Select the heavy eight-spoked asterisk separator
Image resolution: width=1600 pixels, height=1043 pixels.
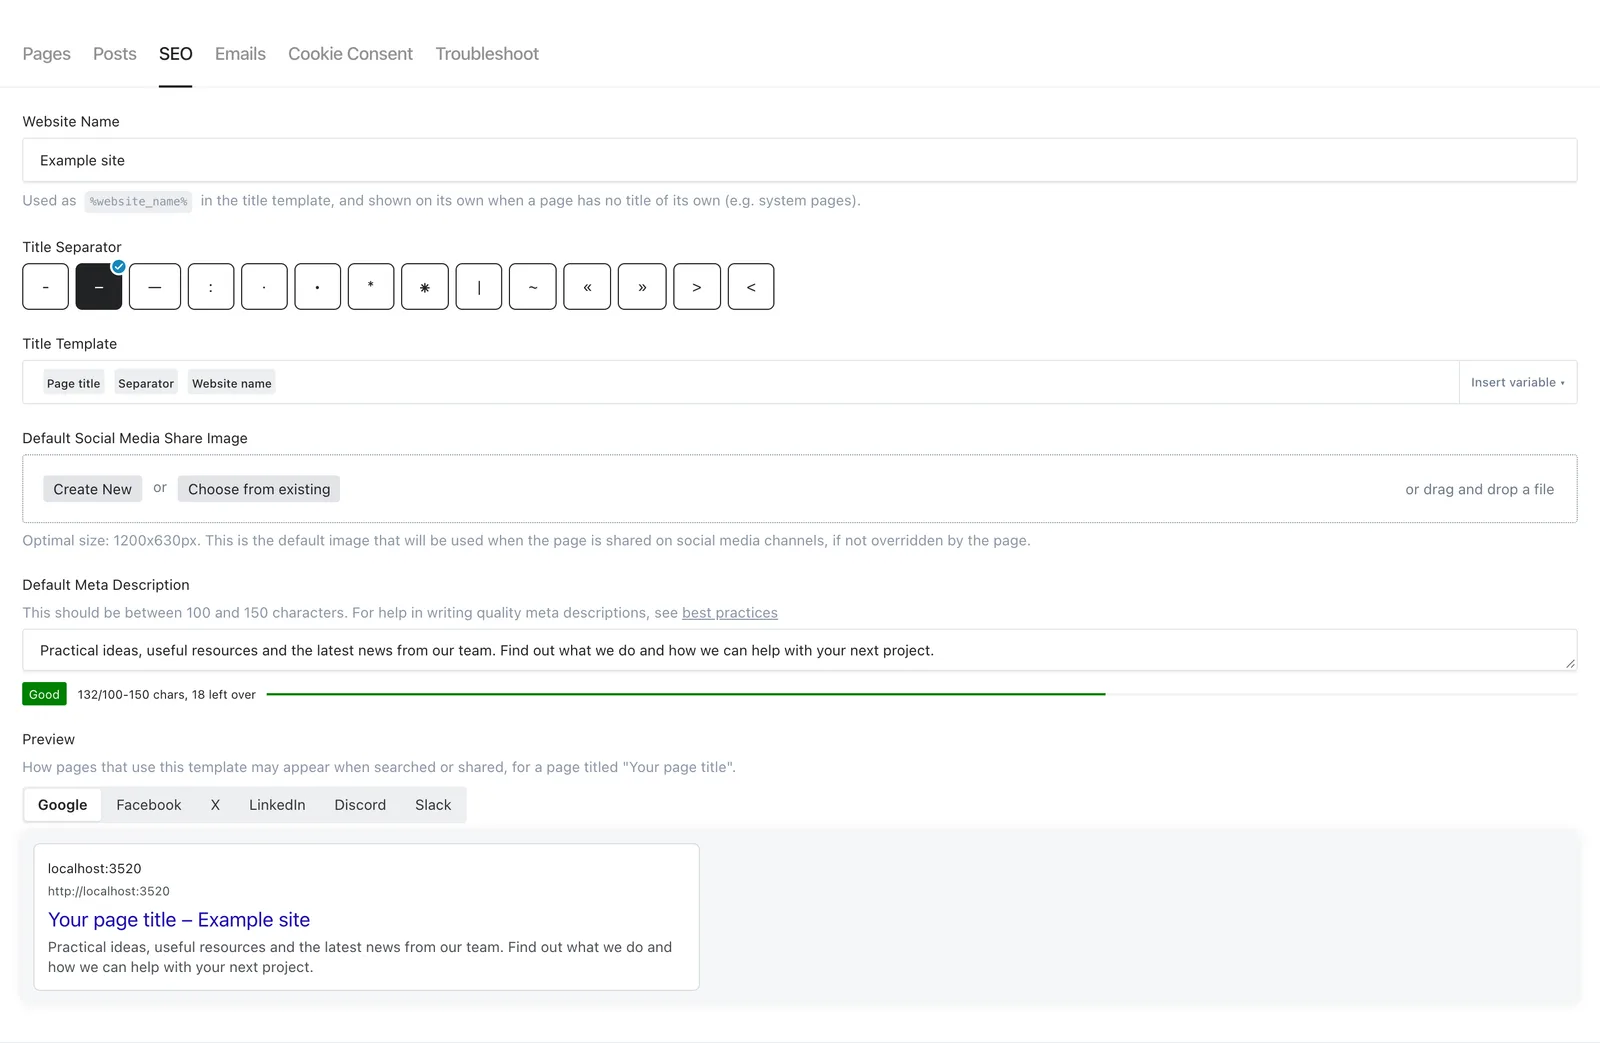tap(425, 287)
